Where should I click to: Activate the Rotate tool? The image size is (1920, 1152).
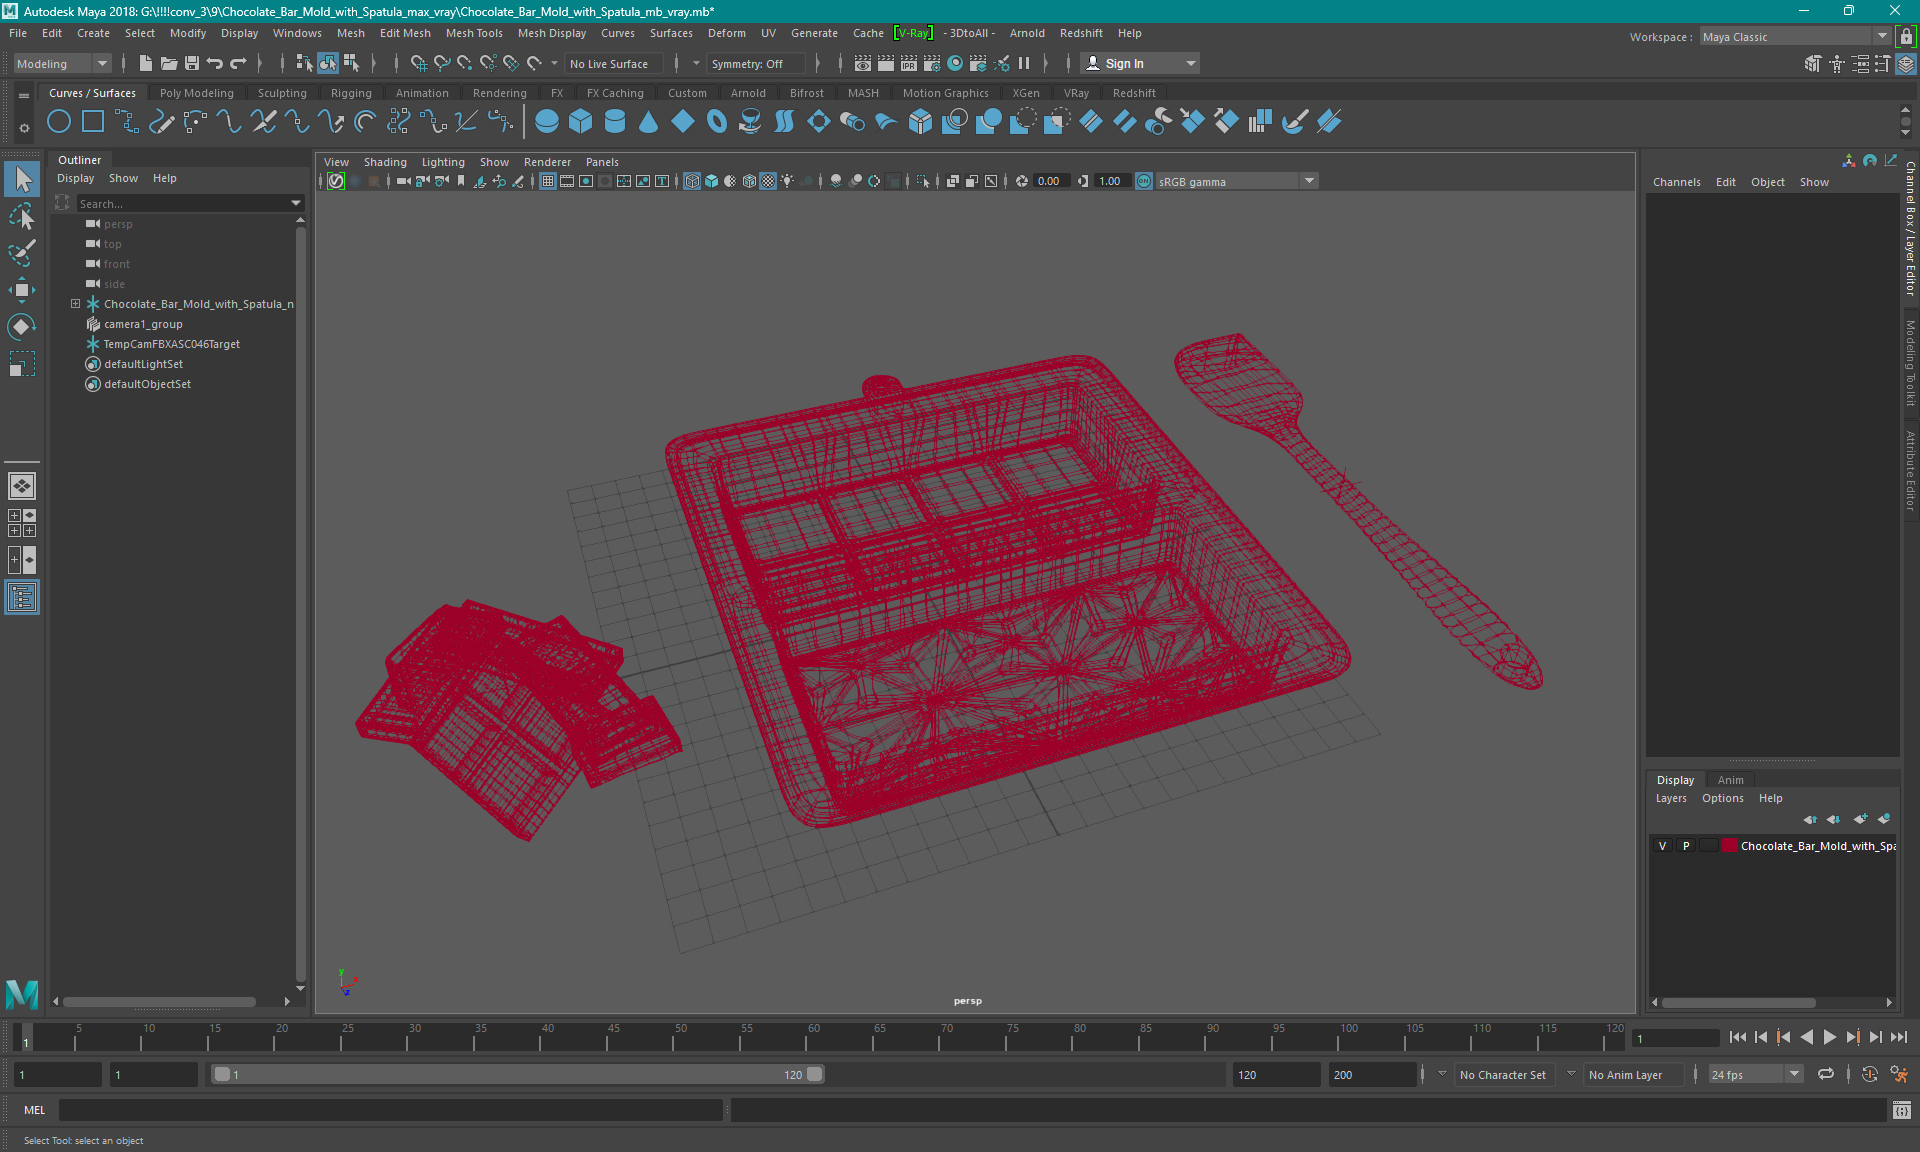pos(22,327)
